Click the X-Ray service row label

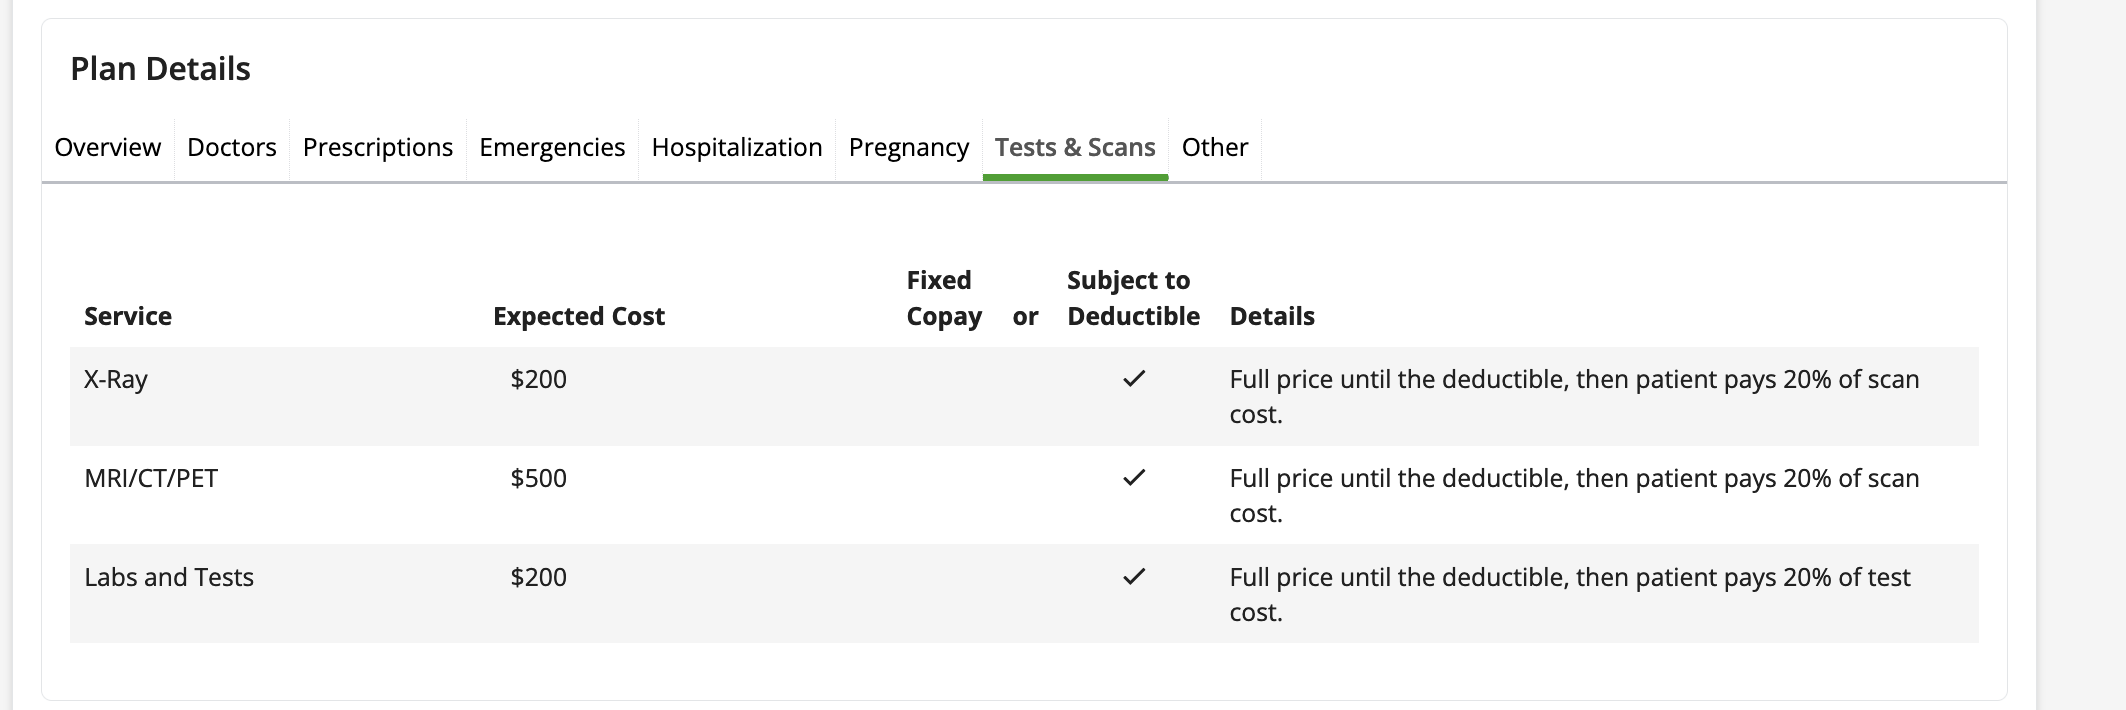pos(116,380)
